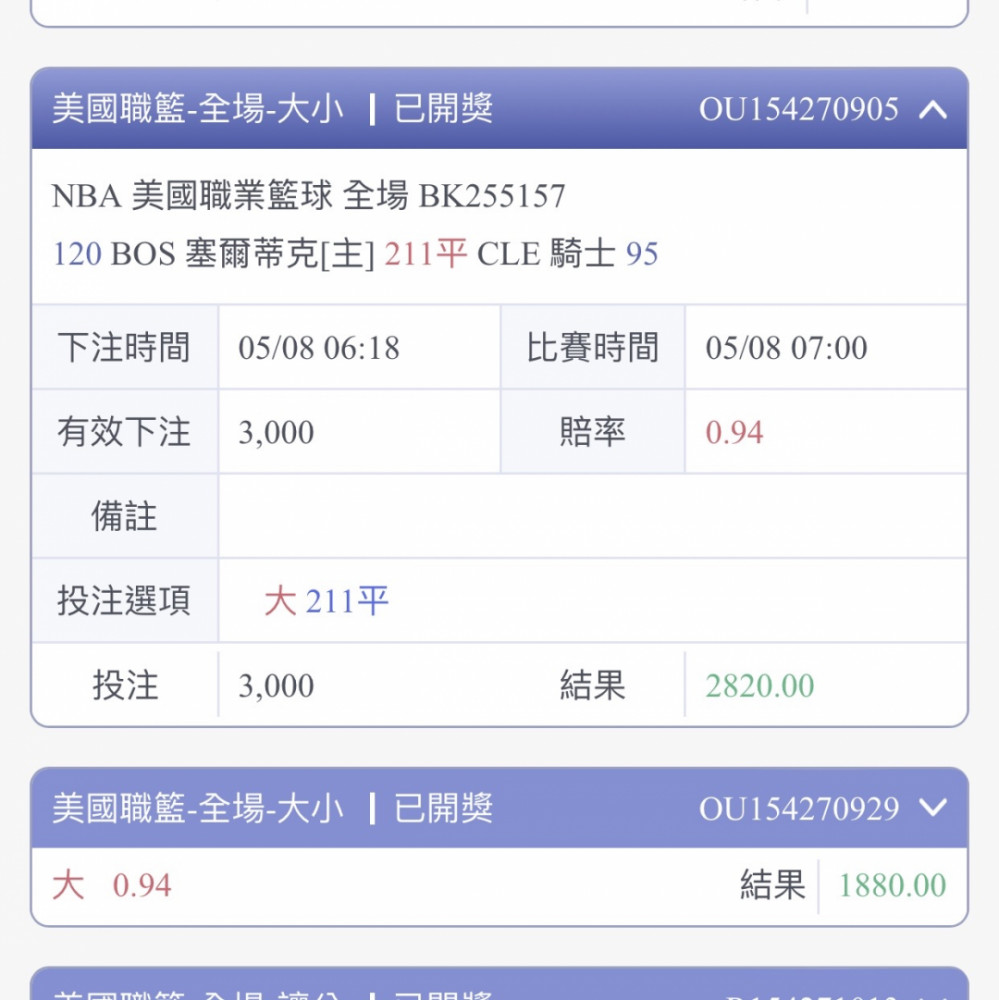Click the 已開獎 status on the collapsed card

coord(443,808)
